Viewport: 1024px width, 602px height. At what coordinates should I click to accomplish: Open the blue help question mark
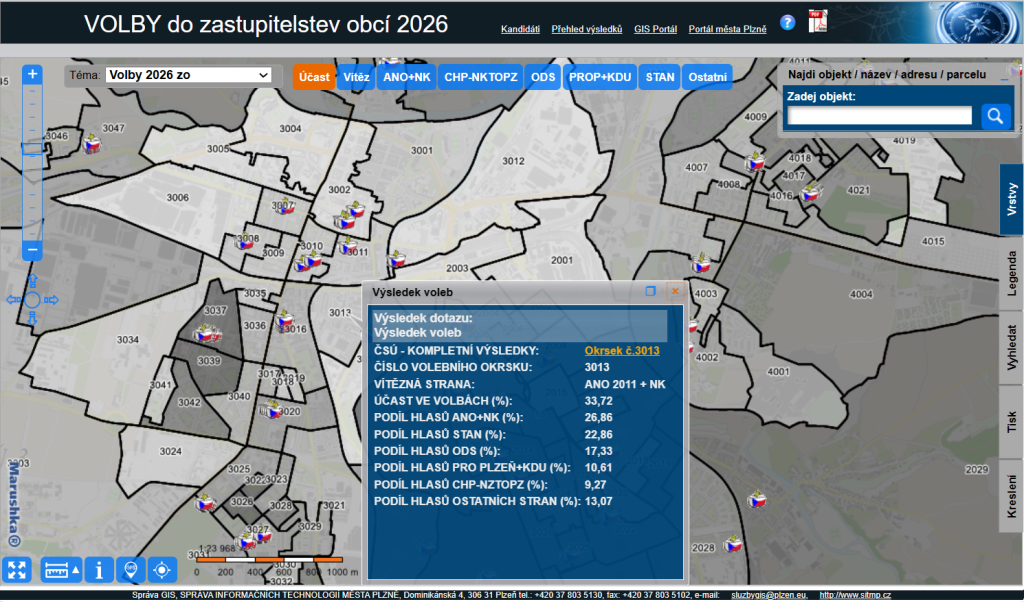(x=788, y=23)
